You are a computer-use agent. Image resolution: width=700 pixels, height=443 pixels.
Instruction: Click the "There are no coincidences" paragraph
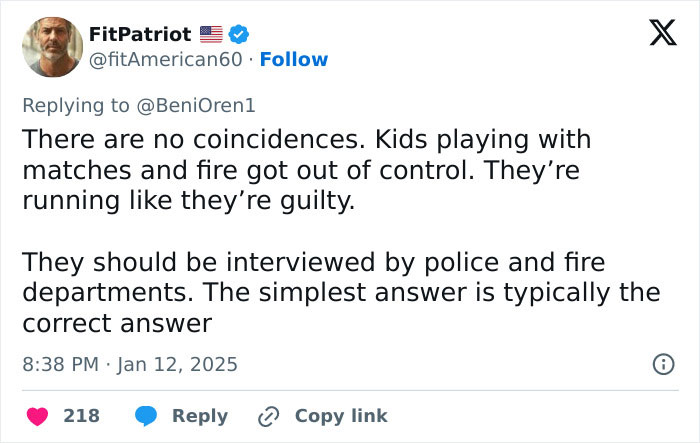click(x=306, y=167)
